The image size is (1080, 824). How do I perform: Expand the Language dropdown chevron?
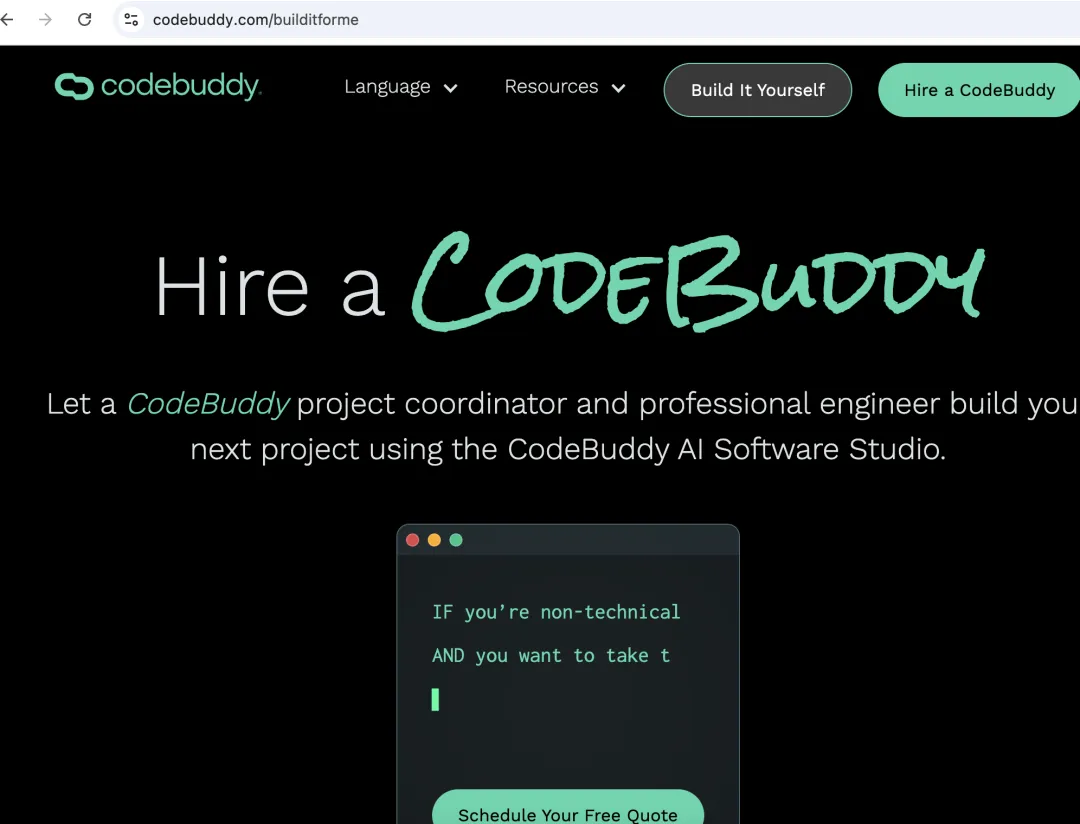450,88
